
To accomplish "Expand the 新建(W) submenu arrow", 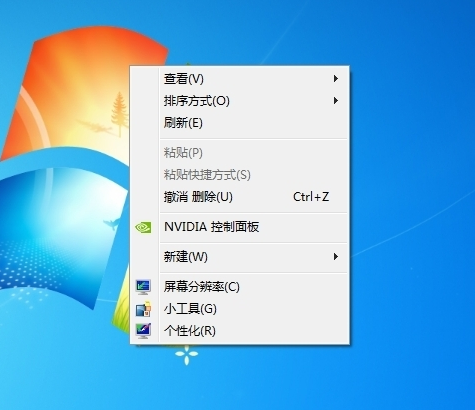I will point(336,257).
